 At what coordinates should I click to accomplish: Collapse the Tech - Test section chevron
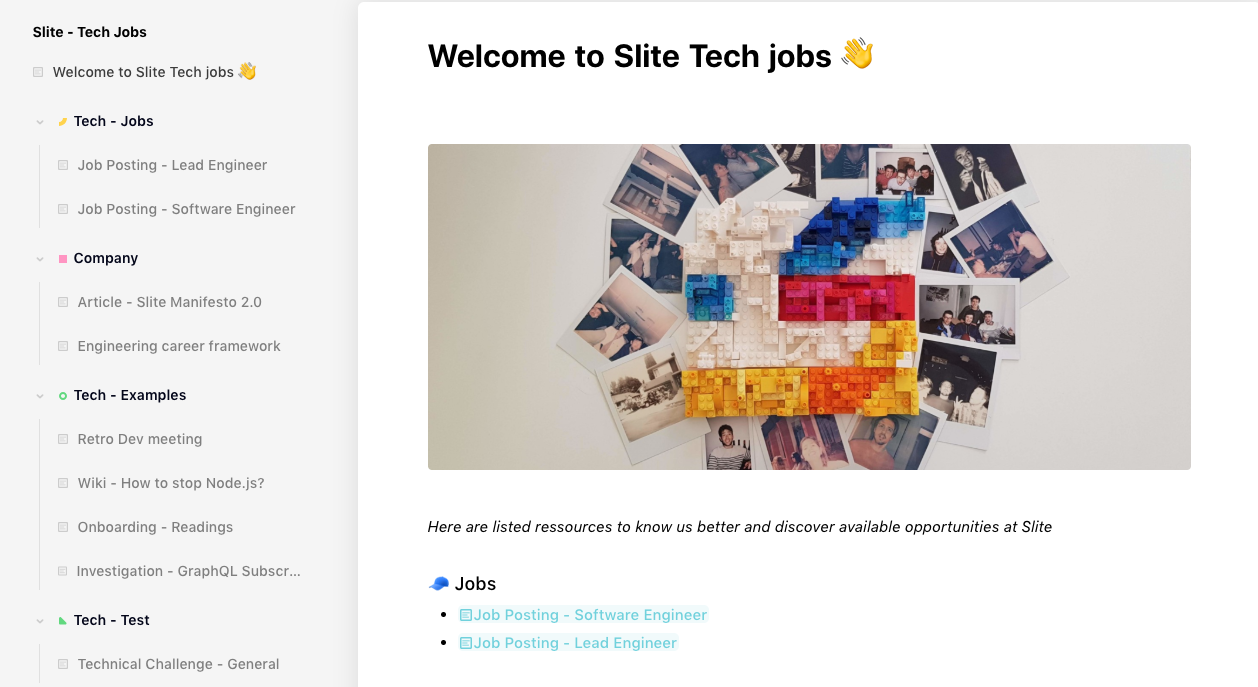pos(40,621)
